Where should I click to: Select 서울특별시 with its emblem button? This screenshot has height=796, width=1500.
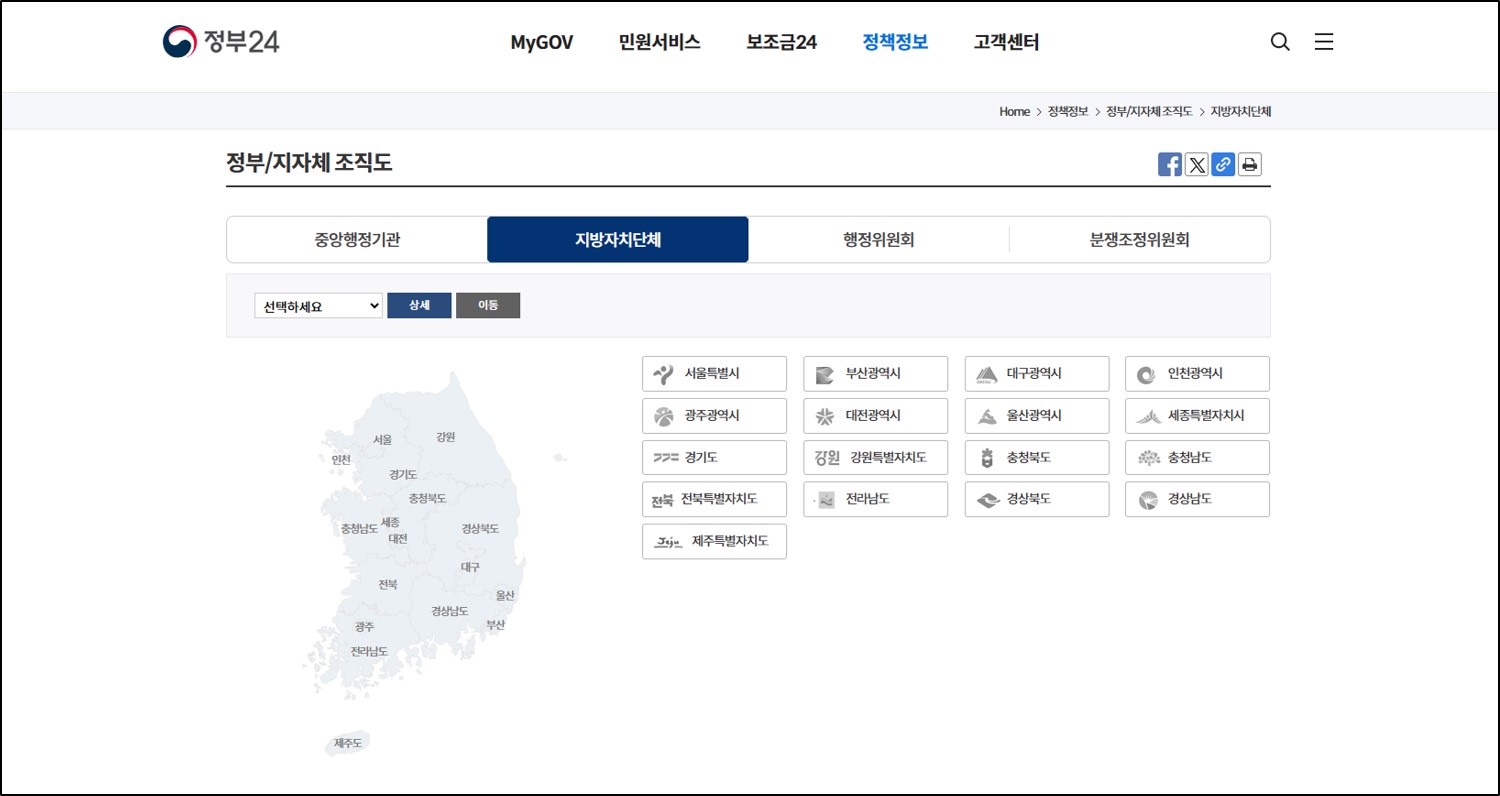[x=713, y=373]
